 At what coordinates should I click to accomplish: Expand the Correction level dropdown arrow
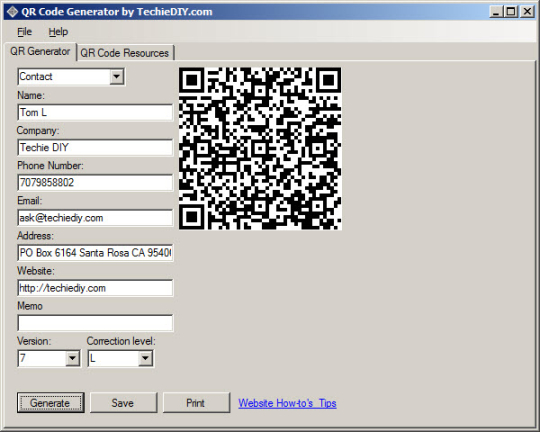coord(146,358)
